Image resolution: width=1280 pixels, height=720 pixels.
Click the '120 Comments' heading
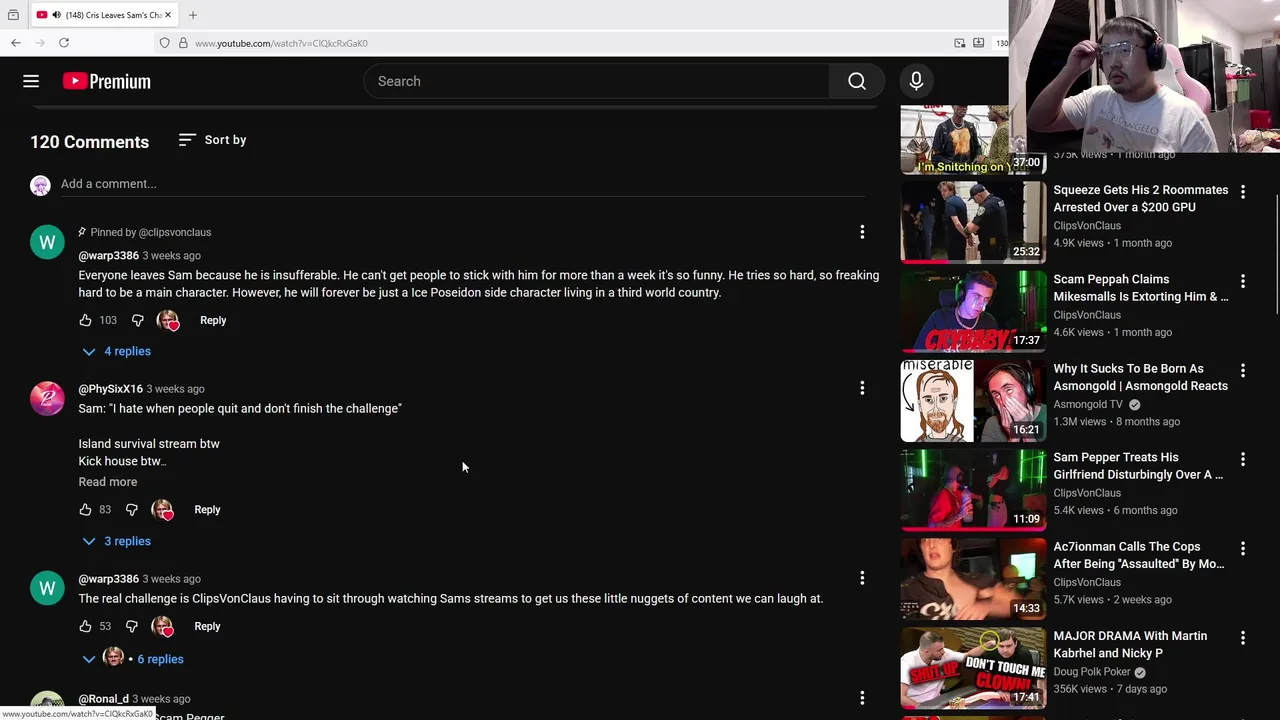point(90,142)
